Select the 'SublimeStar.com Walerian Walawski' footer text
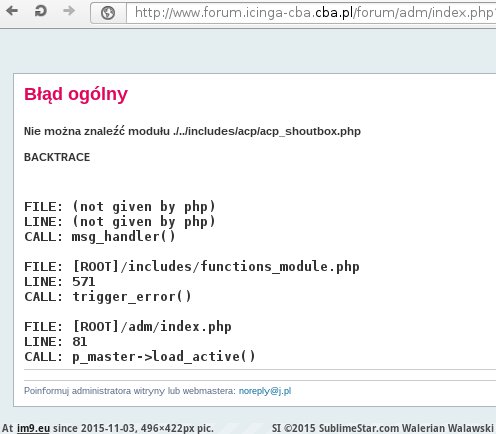496x434 pixels. [x=406, y=428]
